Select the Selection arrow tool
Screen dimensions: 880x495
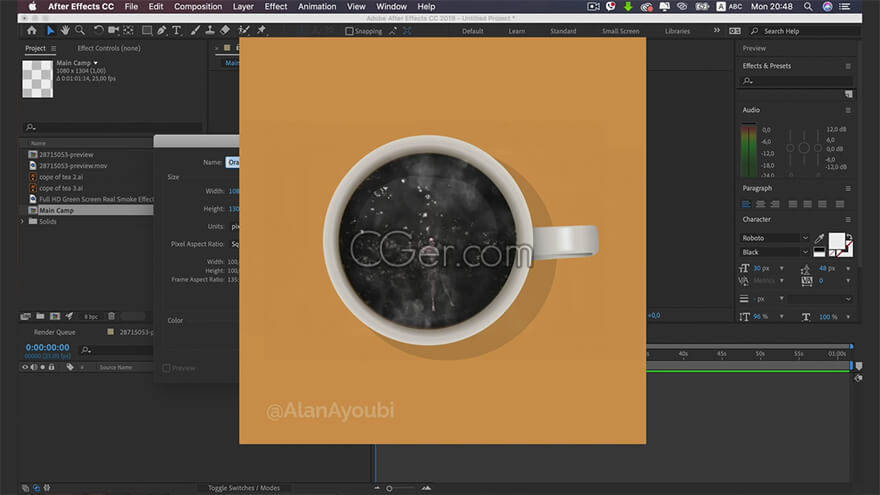(x=51, y=30)
